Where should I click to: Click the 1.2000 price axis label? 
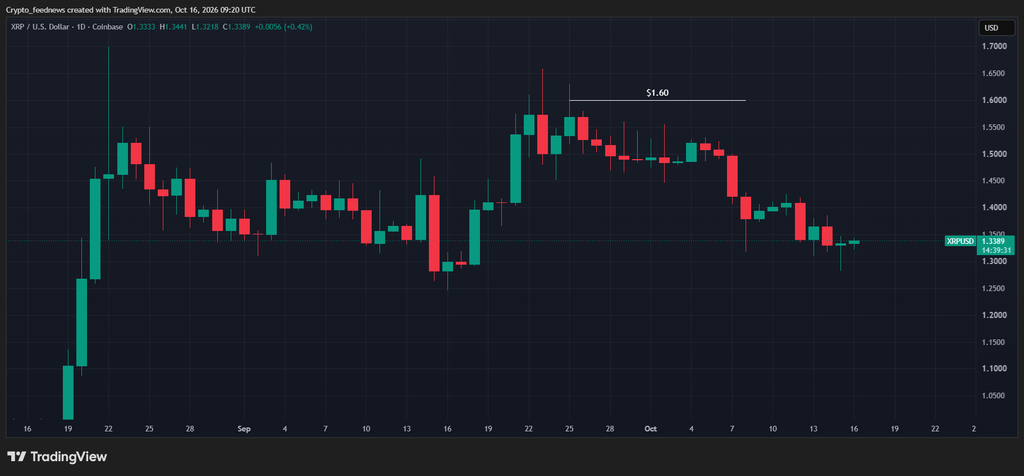pos(993,315)
